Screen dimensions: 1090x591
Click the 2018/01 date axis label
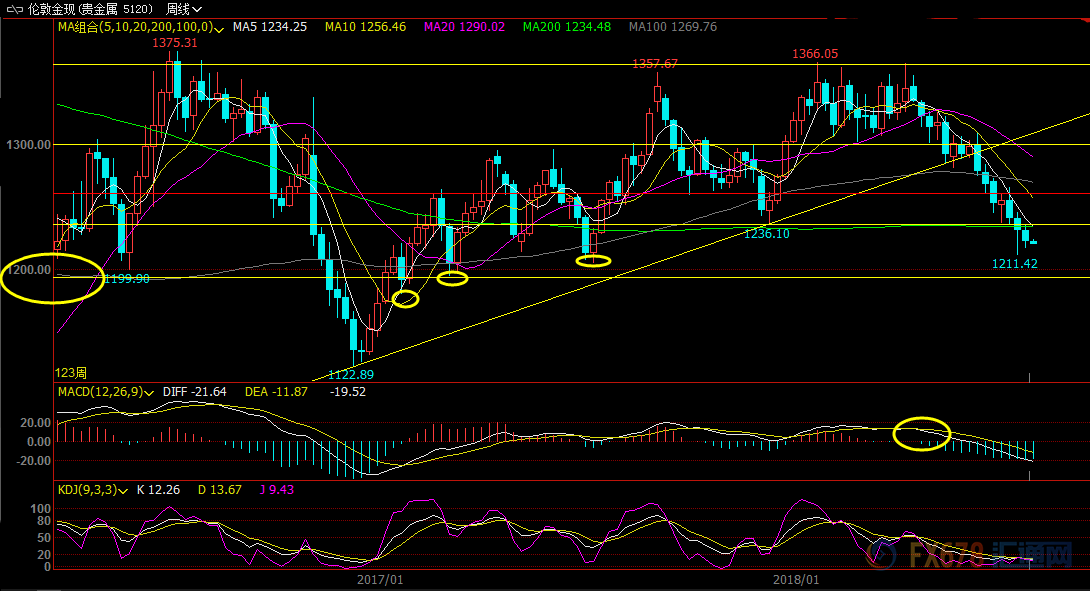[x=796, y=579]
